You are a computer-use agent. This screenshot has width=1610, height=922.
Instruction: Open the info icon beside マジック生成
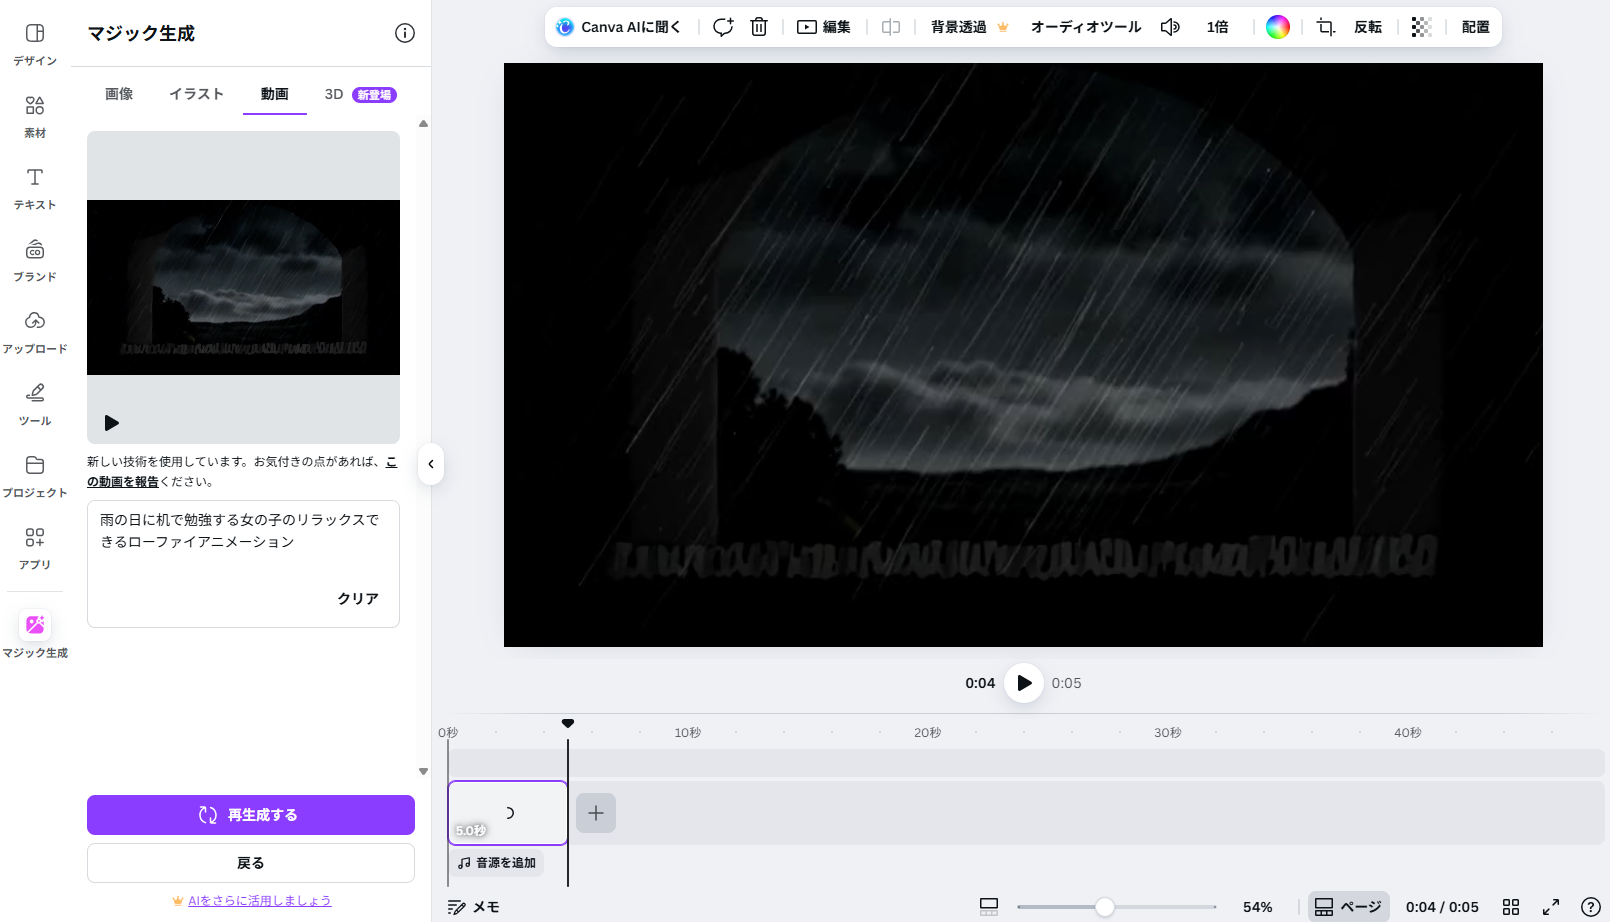tap(405, 33)
